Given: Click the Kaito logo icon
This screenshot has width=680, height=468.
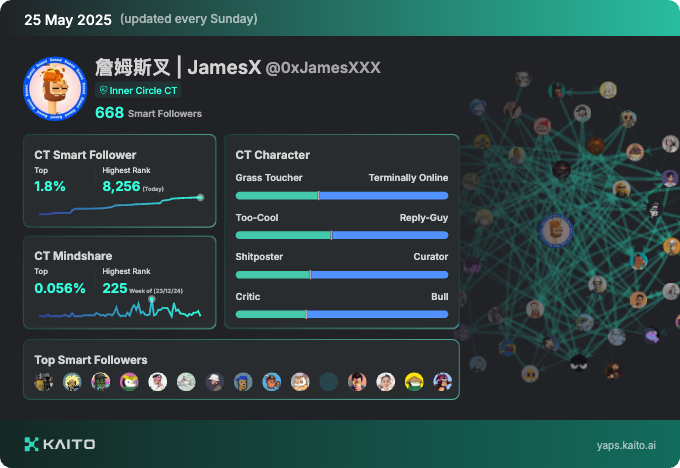Looking at the screenshot, I should 31,444.
